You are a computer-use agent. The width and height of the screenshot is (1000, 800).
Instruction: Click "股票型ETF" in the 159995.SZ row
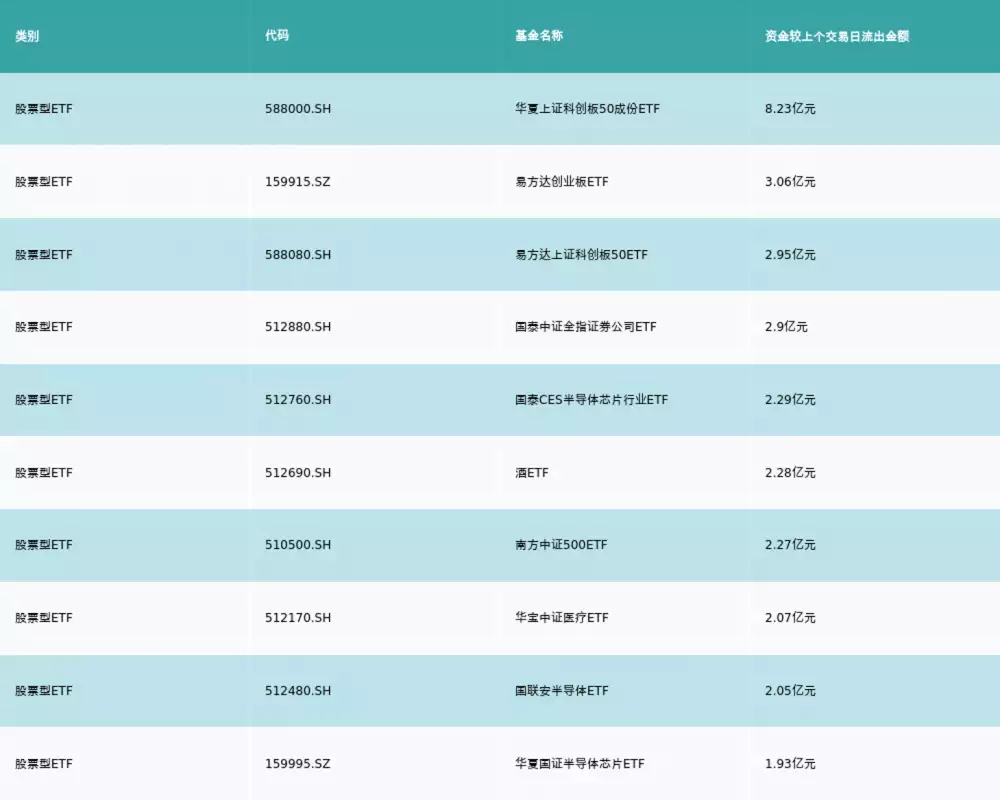[x=44, y=764]
